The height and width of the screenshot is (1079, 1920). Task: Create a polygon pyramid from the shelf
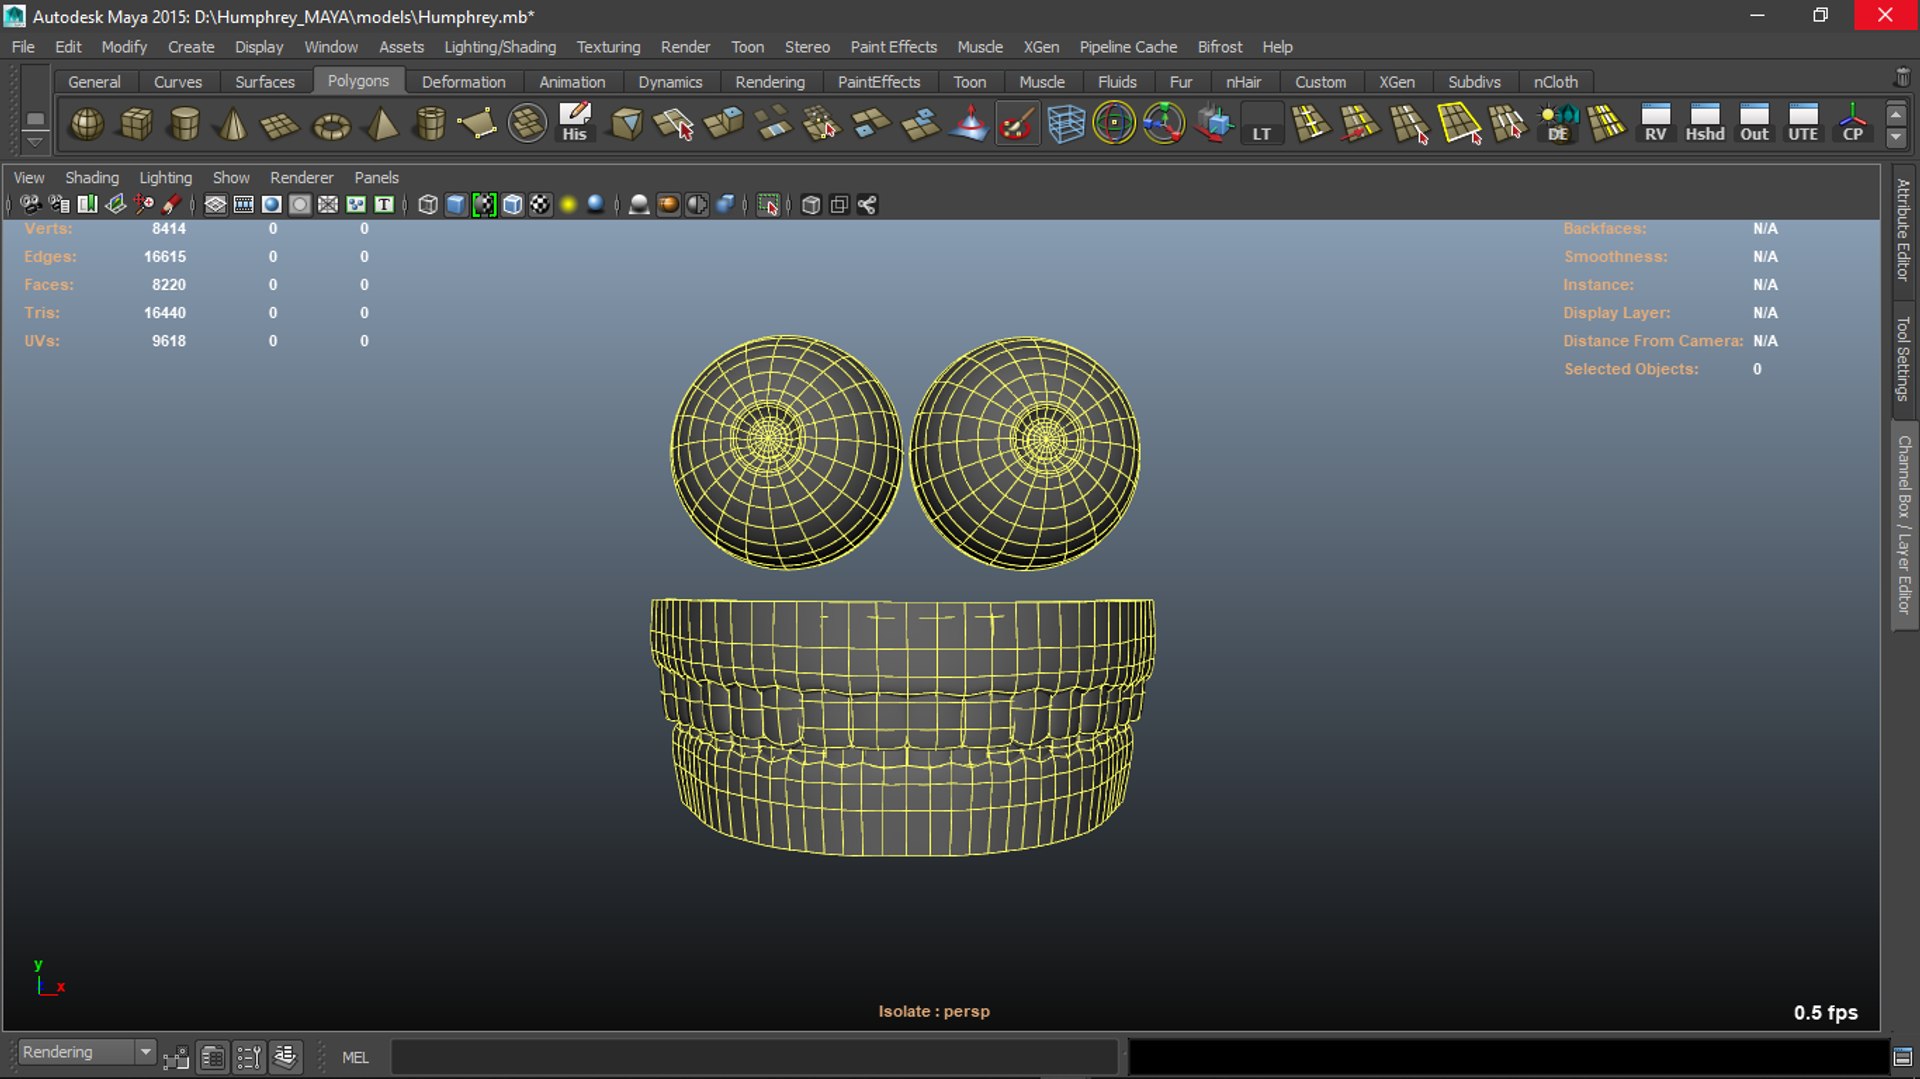[381, 124]
